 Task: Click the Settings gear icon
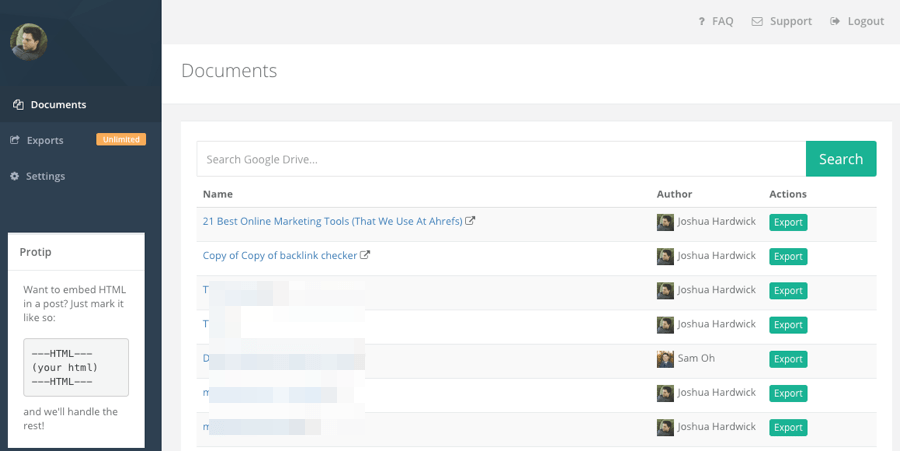click(15, 176)
